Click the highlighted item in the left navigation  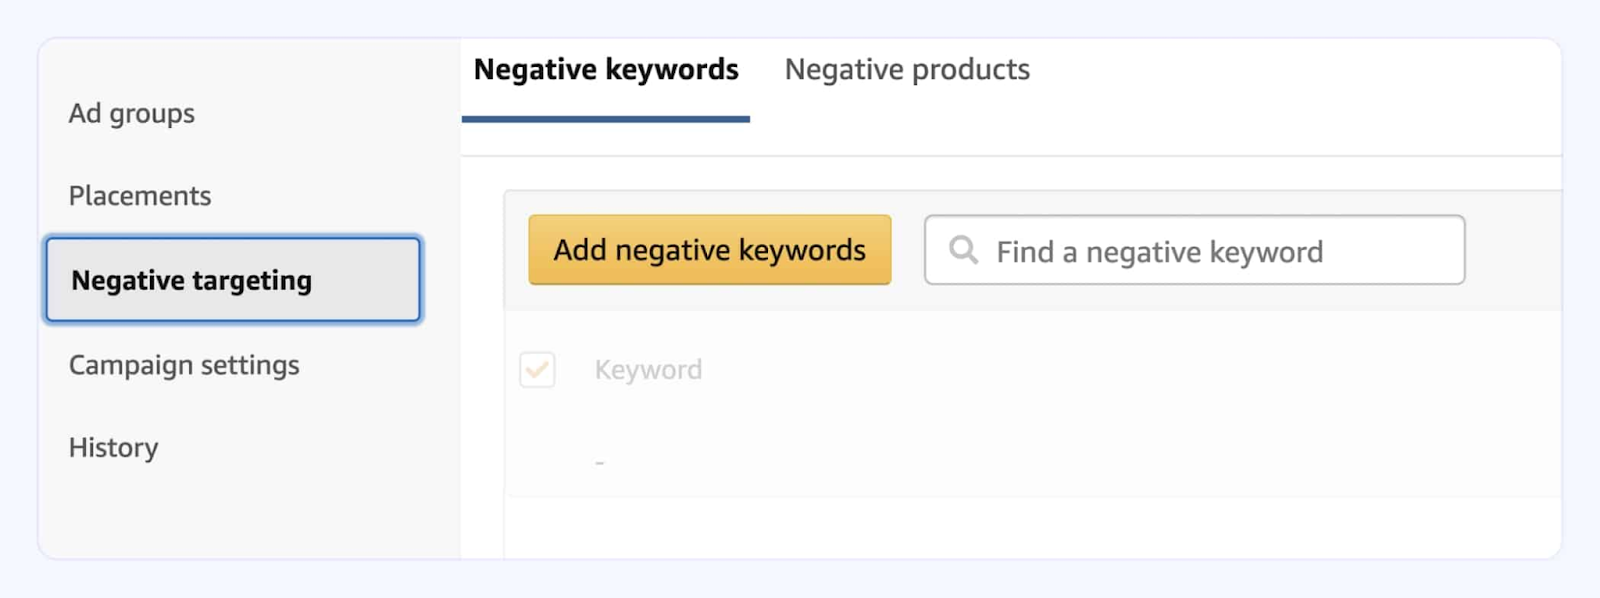(x=233, y=280)
